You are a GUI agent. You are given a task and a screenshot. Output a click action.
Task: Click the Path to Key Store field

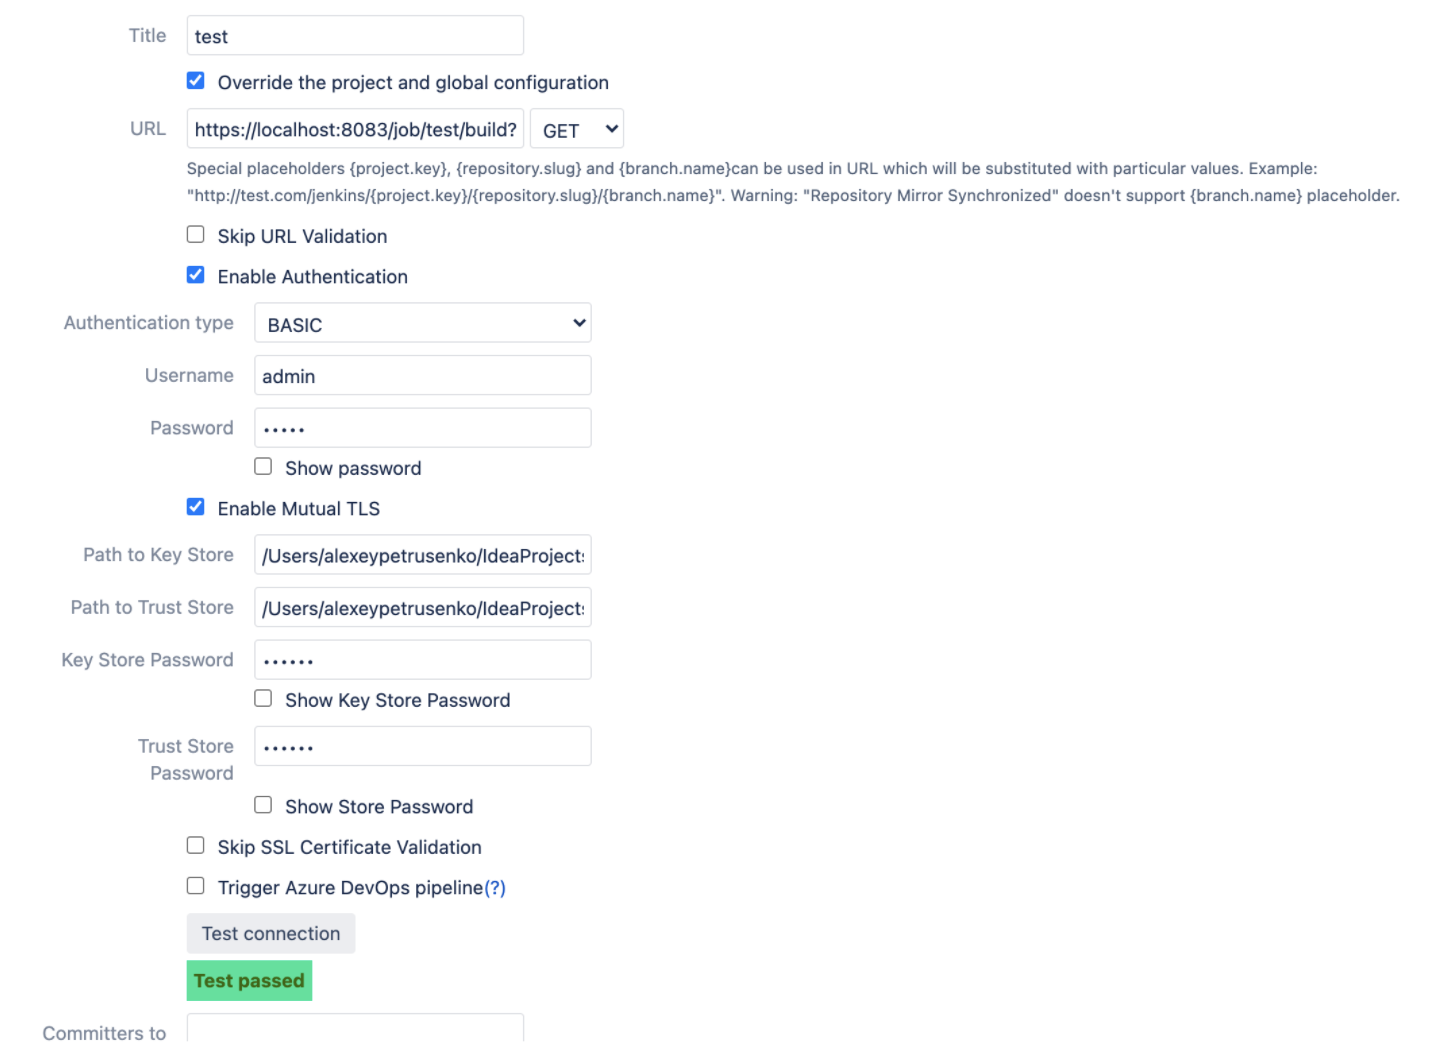(x=422, y=555)
